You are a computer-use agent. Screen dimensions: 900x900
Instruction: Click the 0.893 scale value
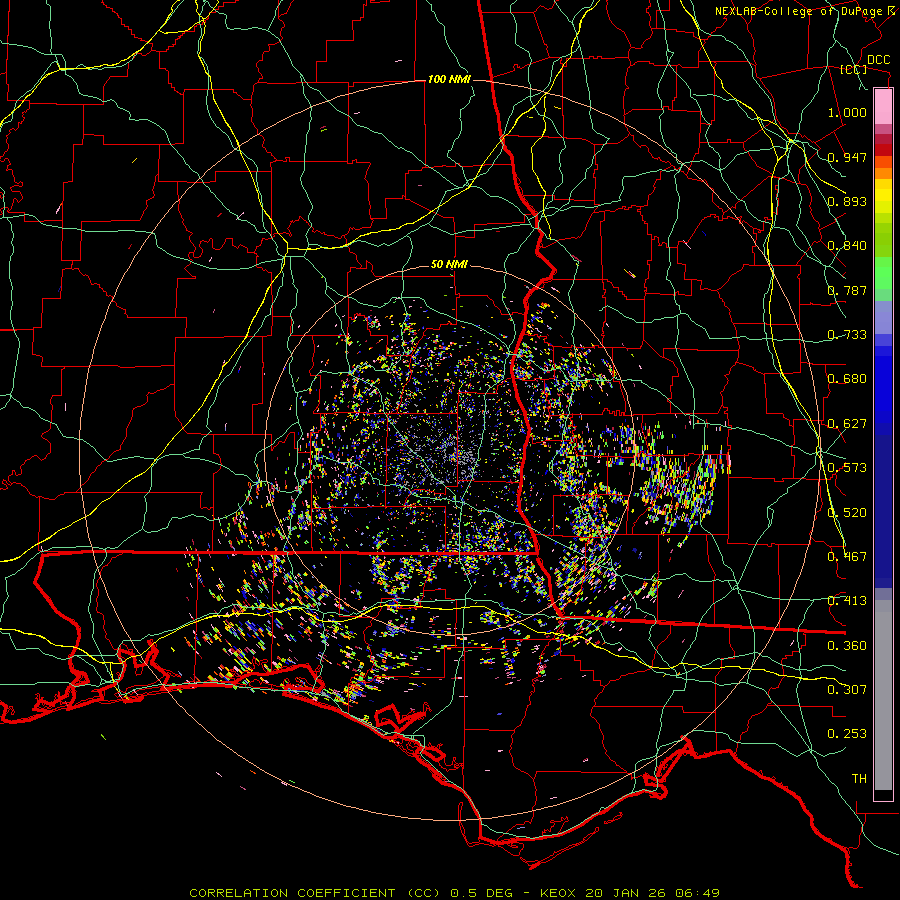coord(847,201)
